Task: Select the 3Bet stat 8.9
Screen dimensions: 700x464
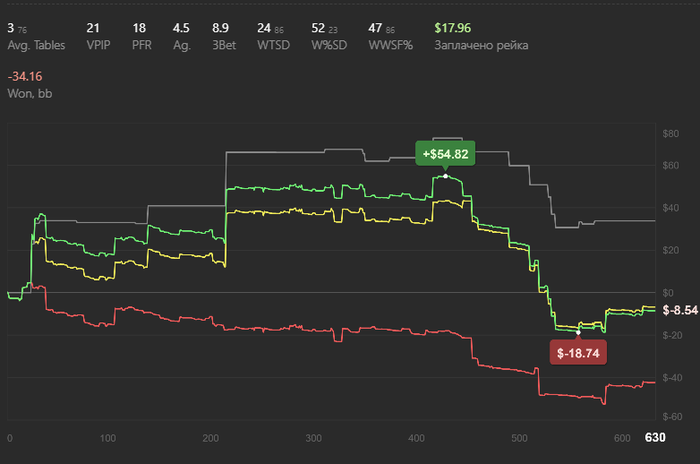Action: pyautogui.click(x=221, y=27)
